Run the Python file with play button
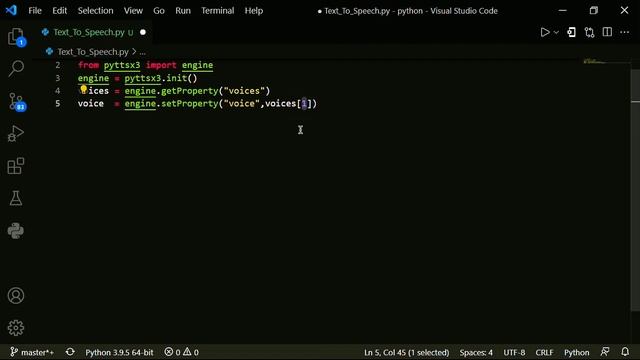Screen dimensions: 640x360 click(544, 32)
